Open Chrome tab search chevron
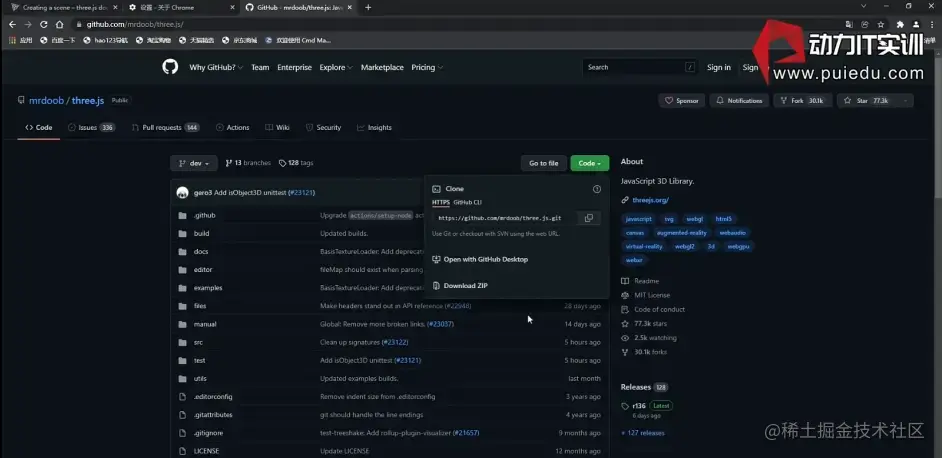 coord(864,6)
